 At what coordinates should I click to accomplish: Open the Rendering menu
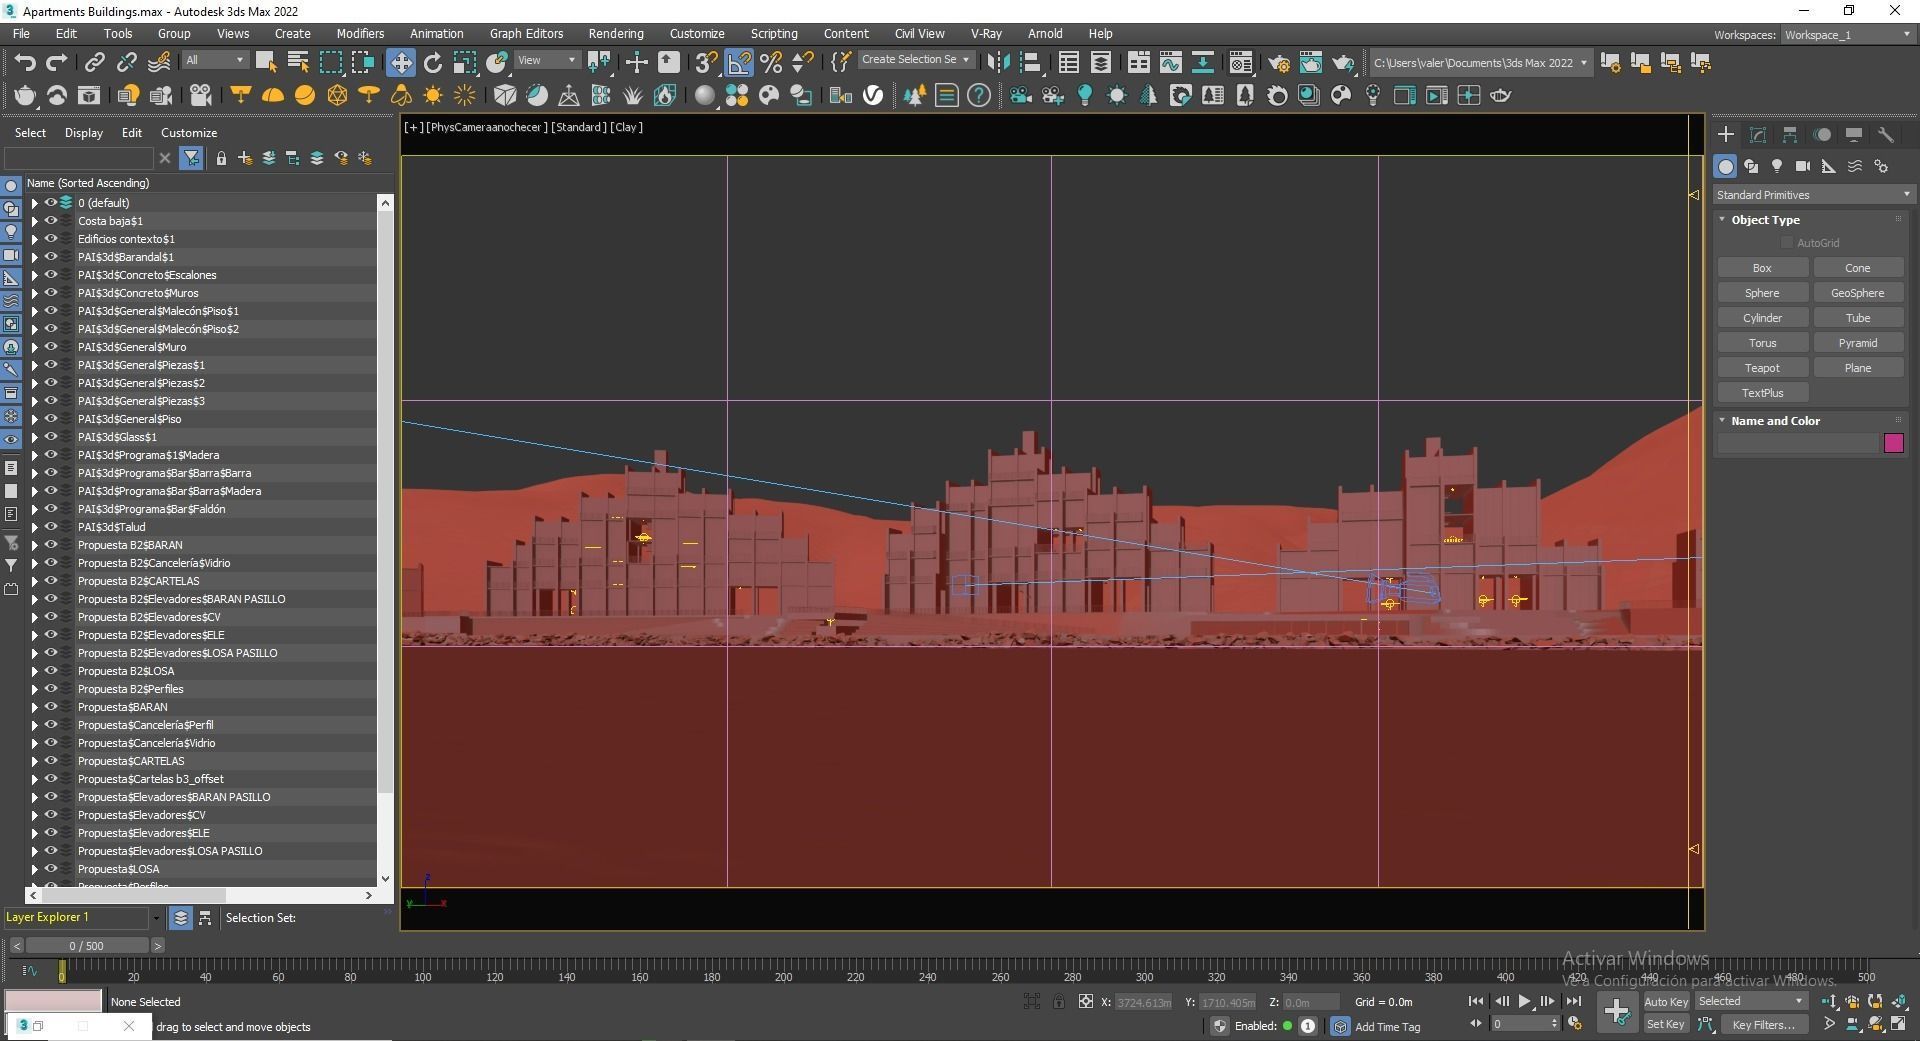tap(615, 33)
